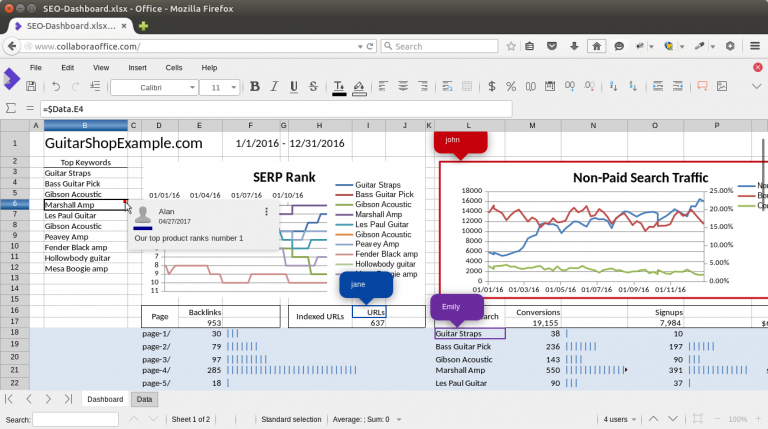Viewport: 768px width, 429px height.
Task: Click the Standard selection status label
Action: pyautogui.click(x=291, y=419)
